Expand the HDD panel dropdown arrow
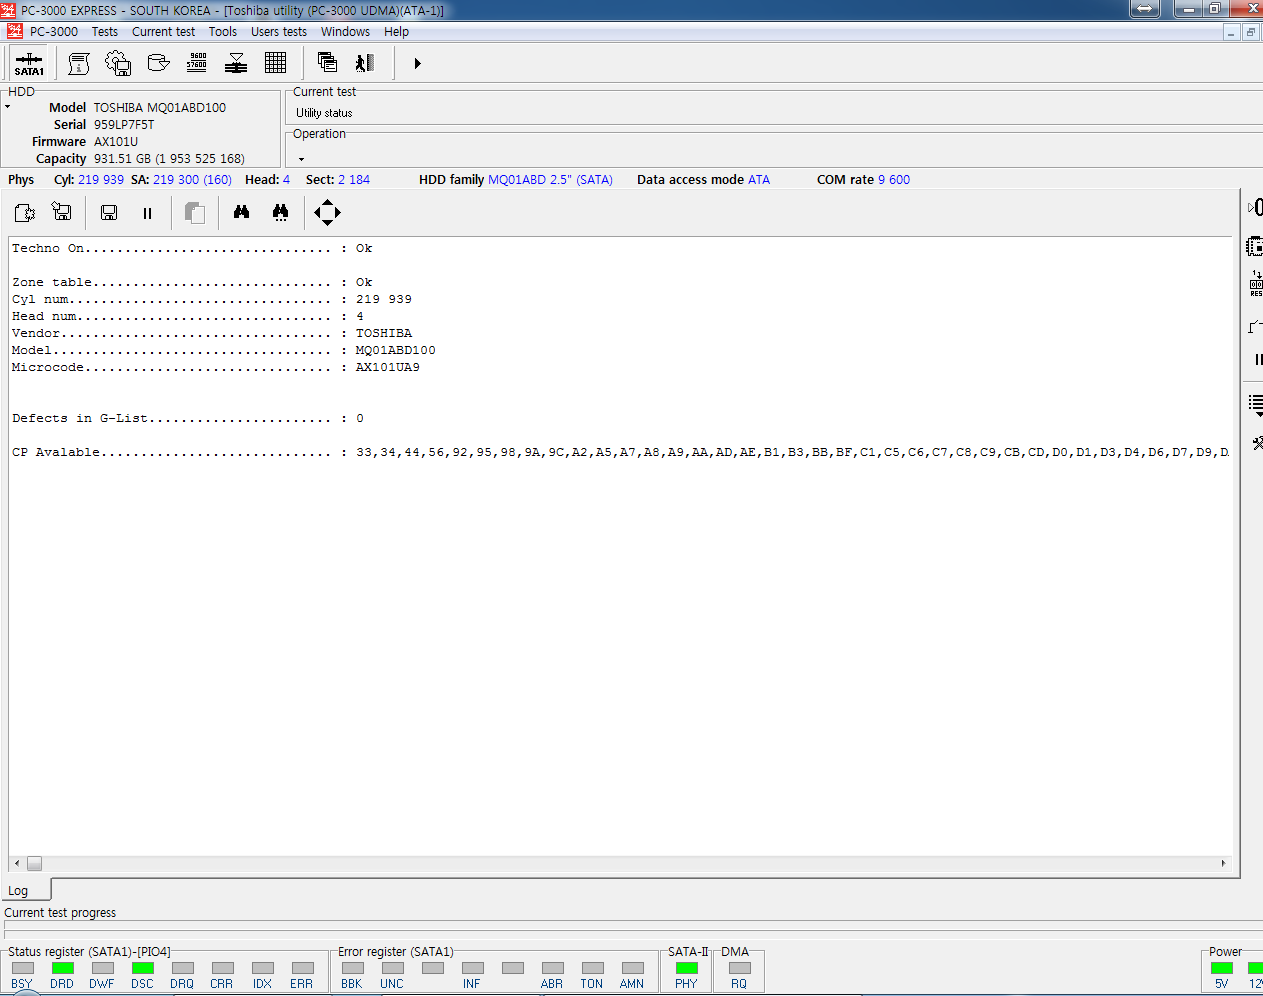The width and height of the screenshot is (1263, 996). point(7,106)
